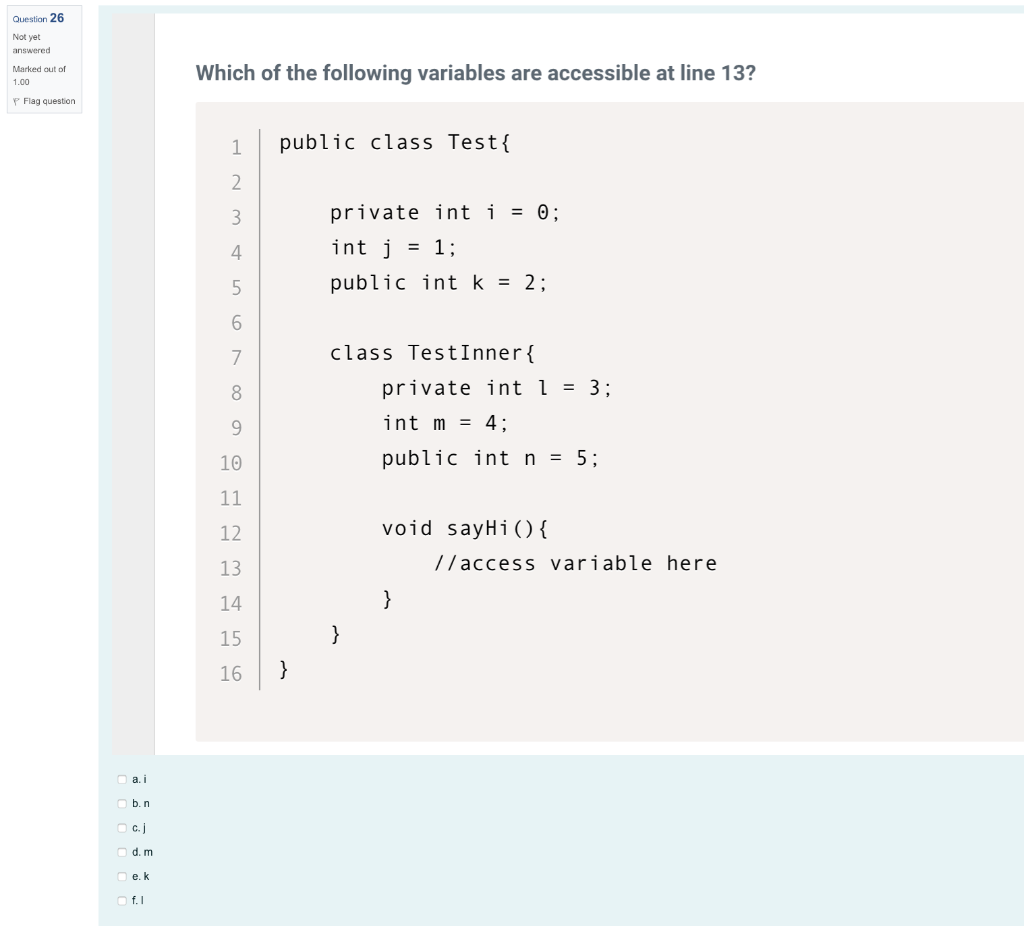Check answer option b. n

click(x=122, y=803)
